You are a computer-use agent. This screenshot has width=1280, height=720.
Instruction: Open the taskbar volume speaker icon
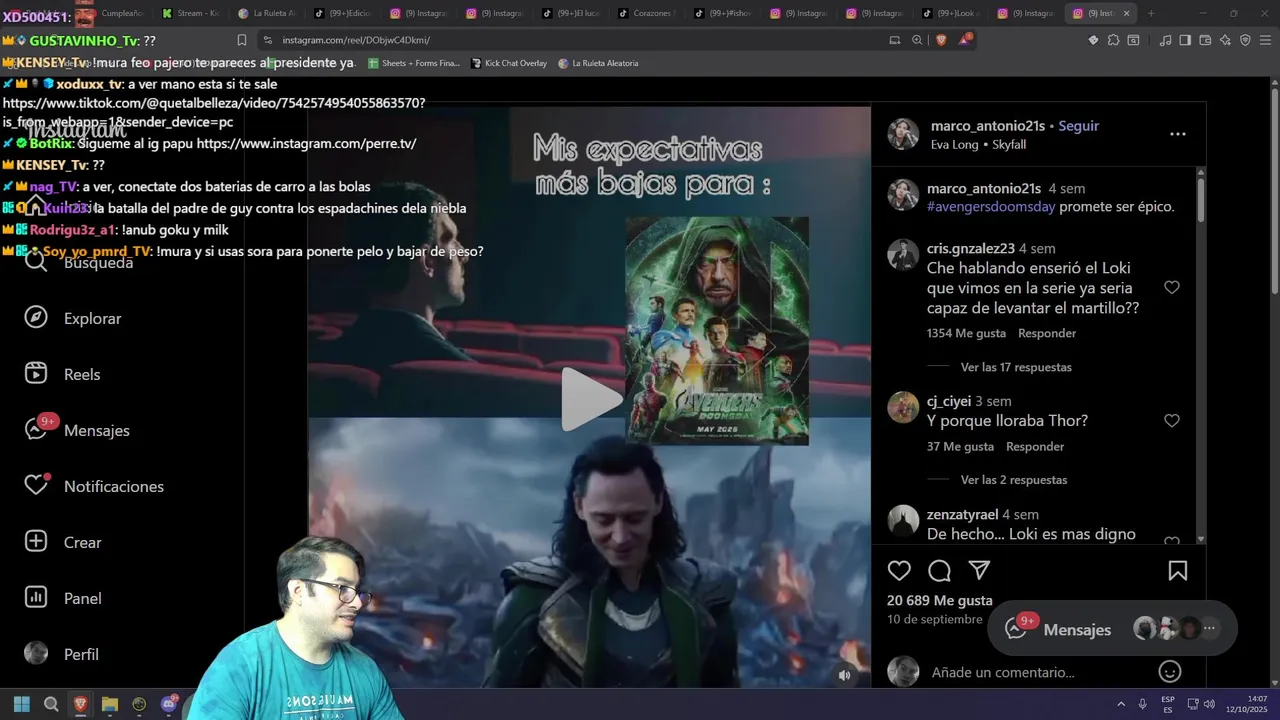click(1208, 704)
